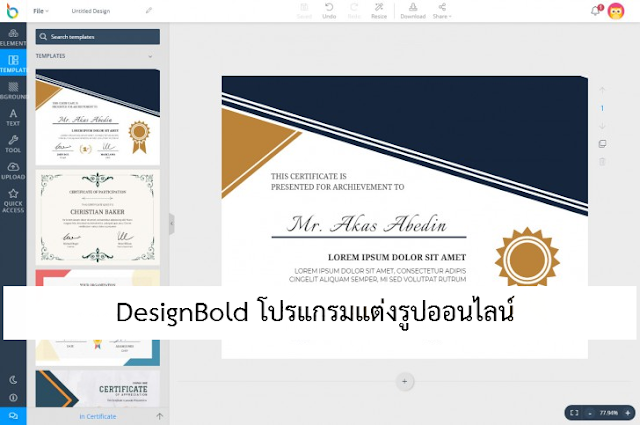
Task: Click the up arrow beside In Certificate
Action: (160, 416)
